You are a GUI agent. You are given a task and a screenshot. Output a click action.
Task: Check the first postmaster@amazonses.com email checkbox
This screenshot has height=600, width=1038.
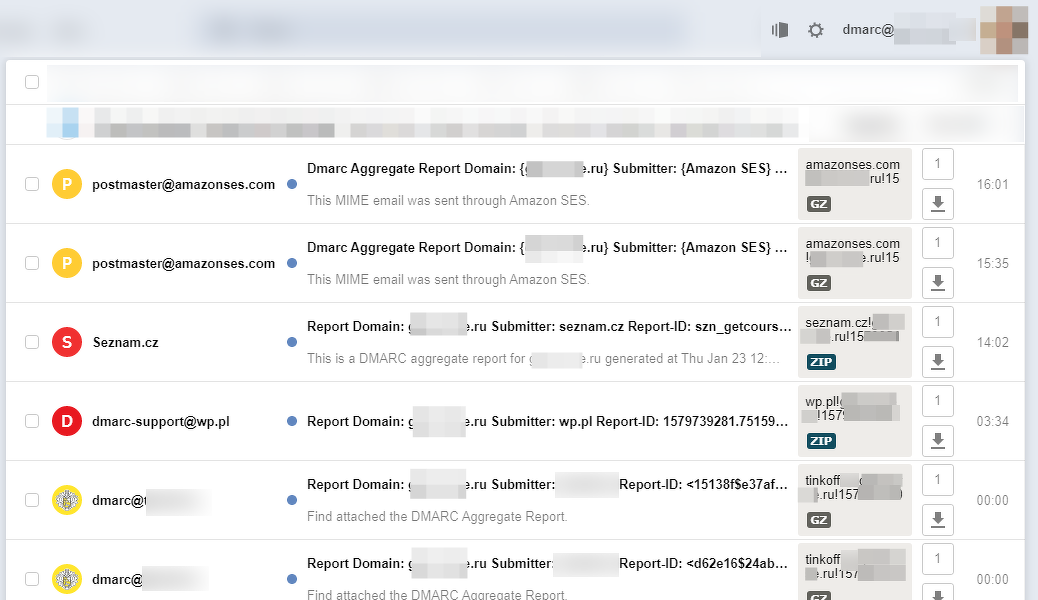tap(32, 184)
